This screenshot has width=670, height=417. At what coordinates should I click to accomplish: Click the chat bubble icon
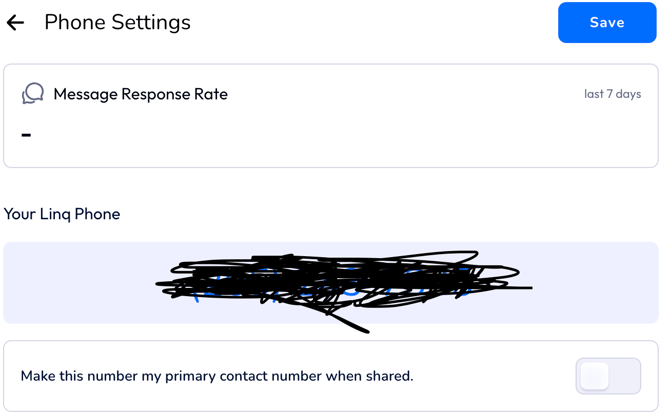click(x=33, y=94)
